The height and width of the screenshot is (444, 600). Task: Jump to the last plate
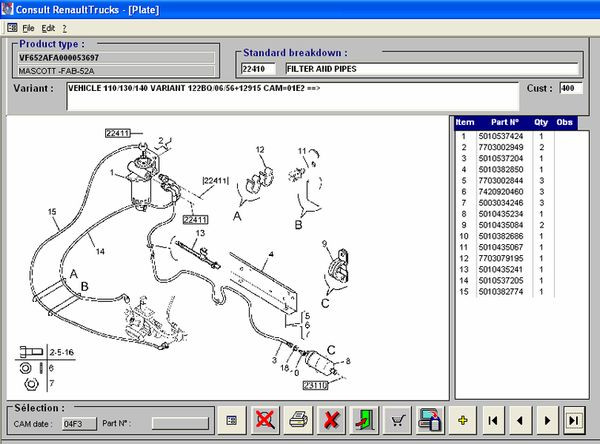[574, 420]
